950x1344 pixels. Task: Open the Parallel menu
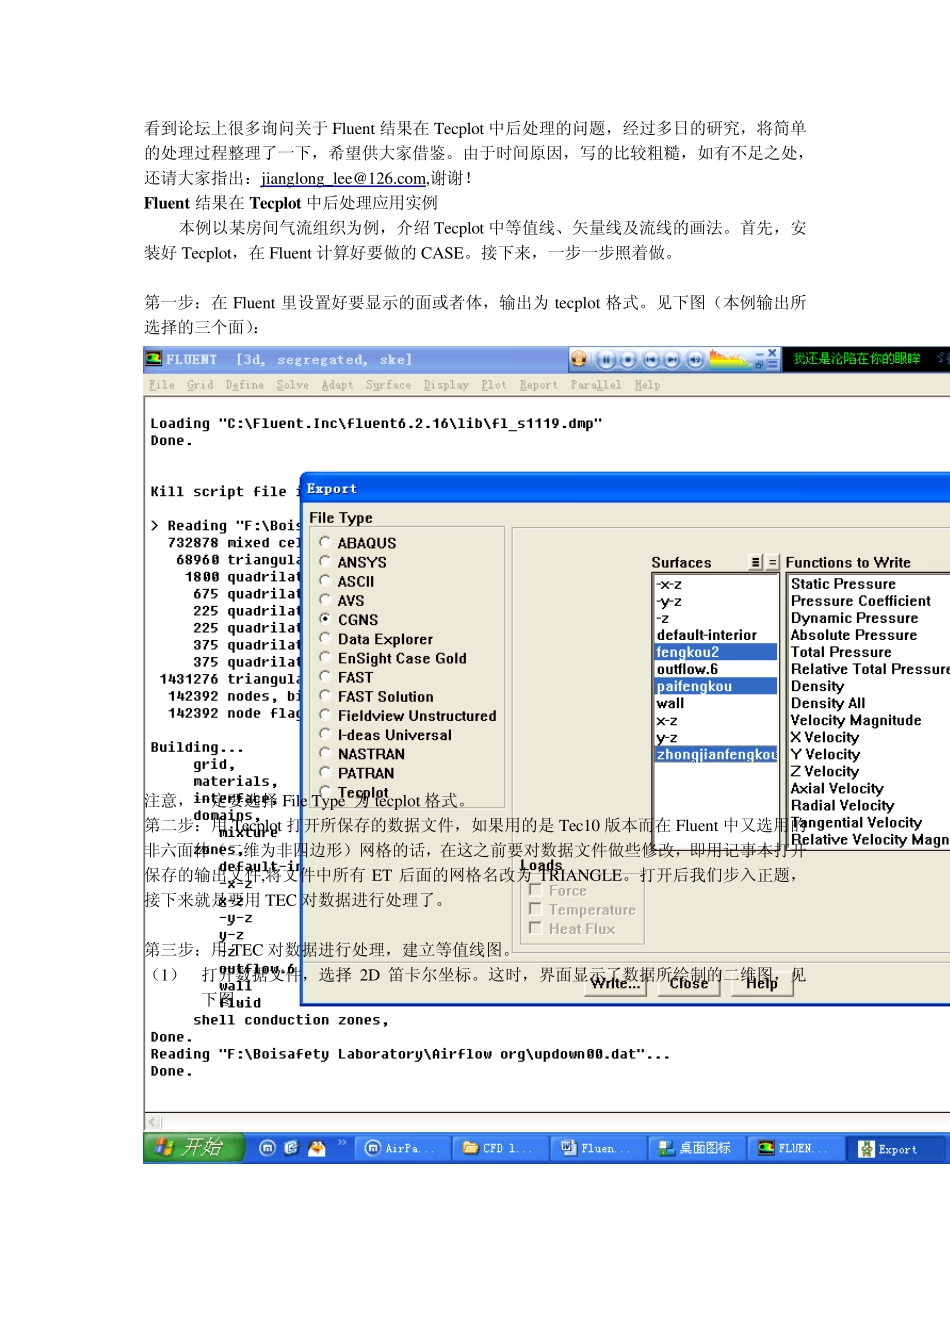[x=596, y=385]
